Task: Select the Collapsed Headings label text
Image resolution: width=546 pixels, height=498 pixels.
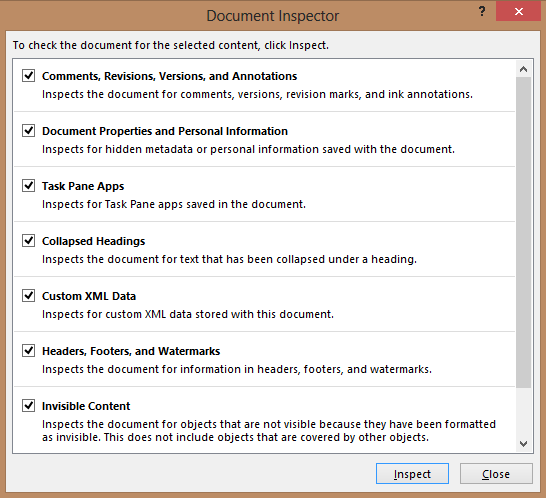Action: pos(93,241)
